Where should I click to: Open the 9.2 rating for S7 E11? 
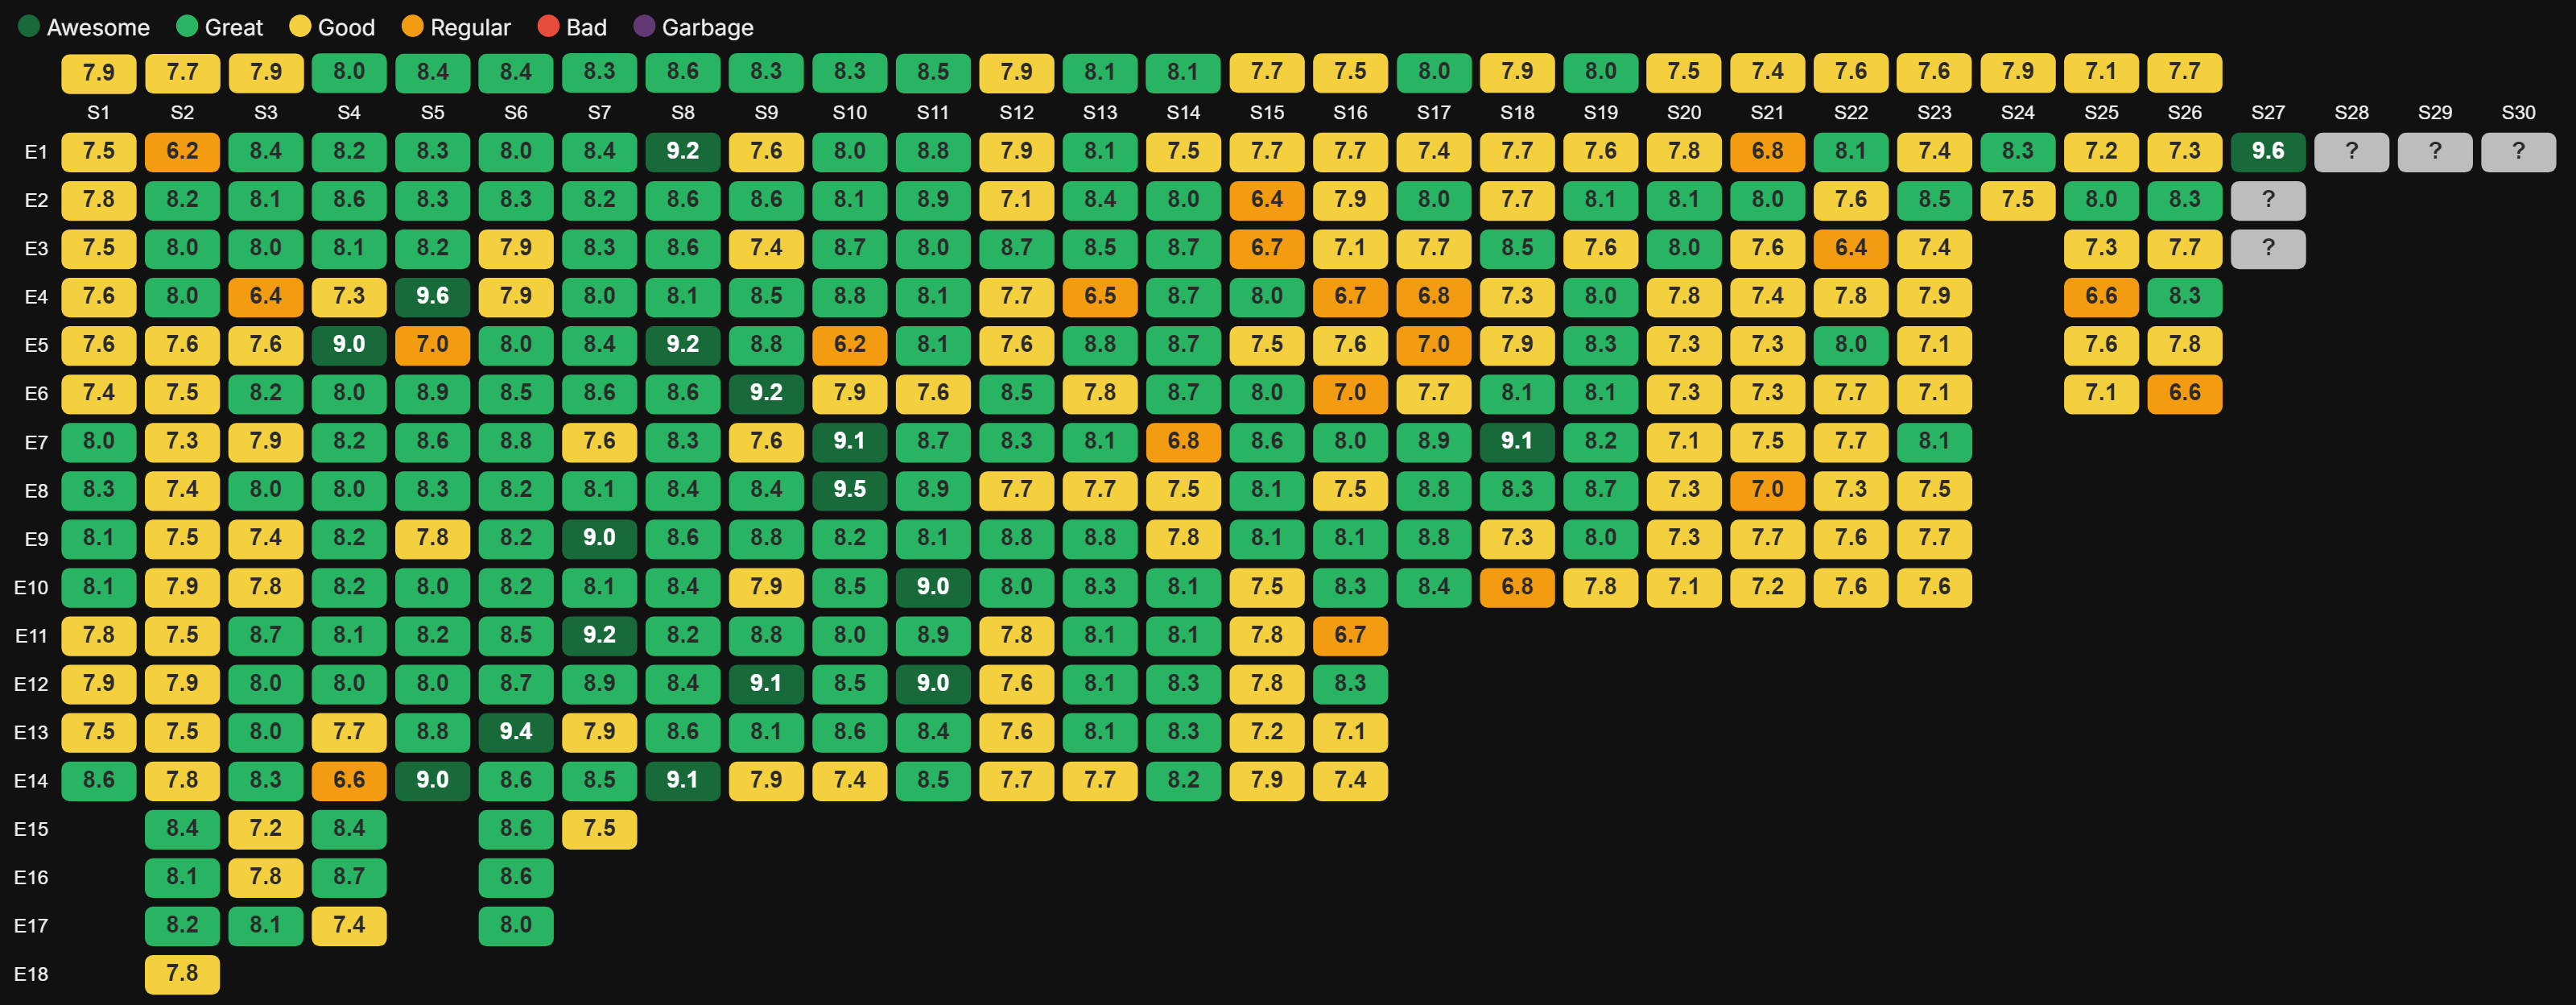599,636
